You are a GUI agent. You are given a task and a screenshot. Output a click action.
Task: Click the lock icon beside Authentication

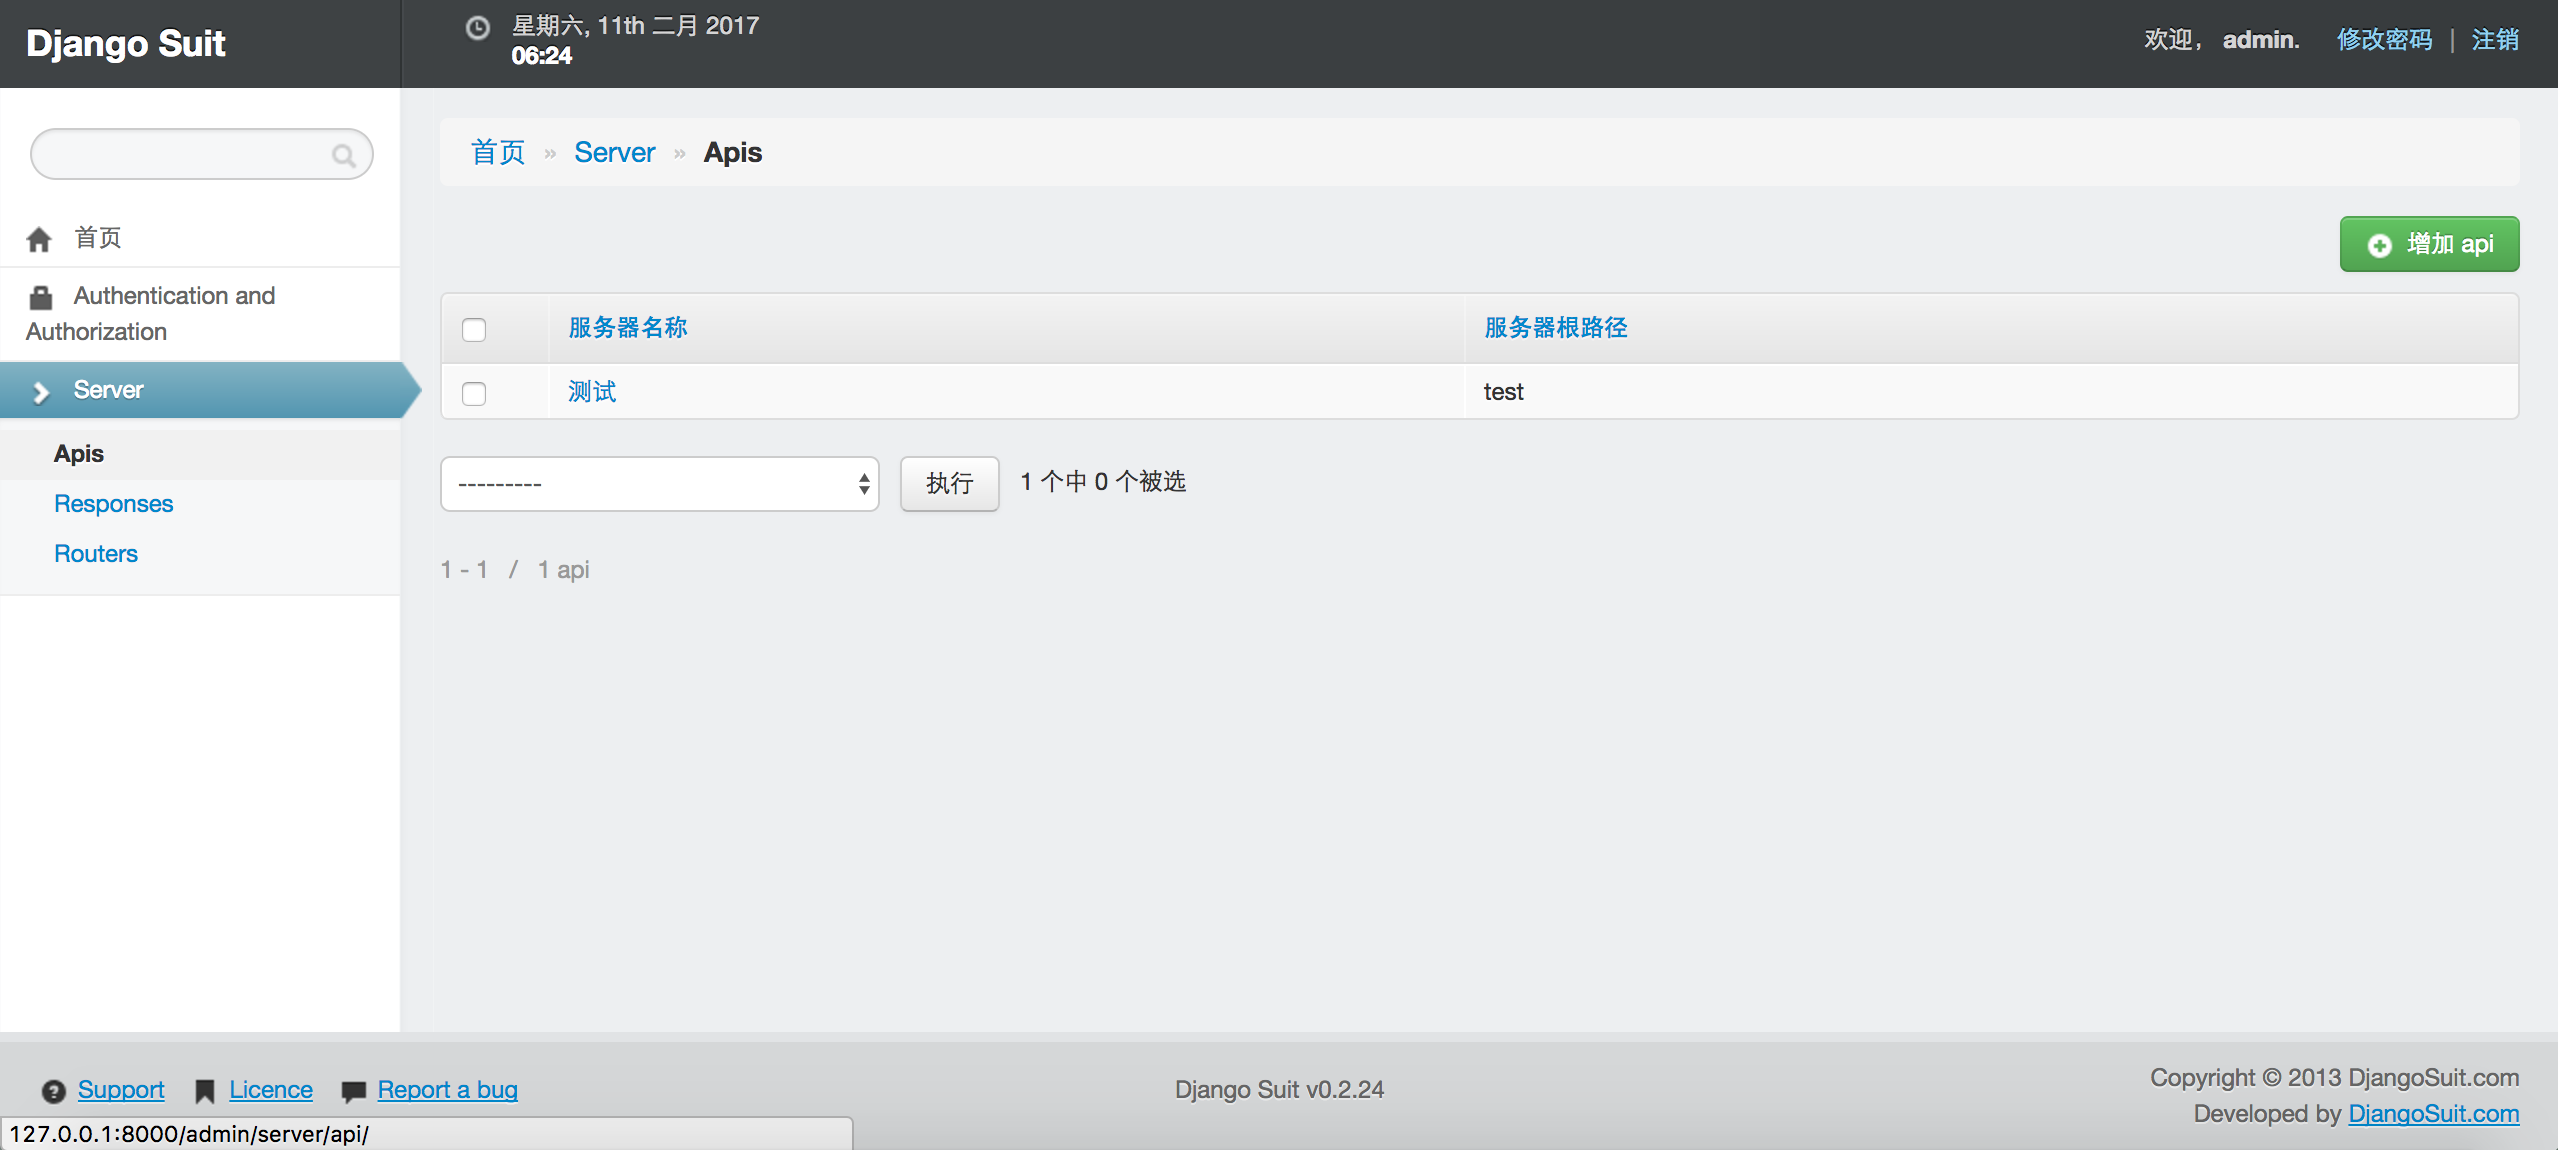pos(41,297)
